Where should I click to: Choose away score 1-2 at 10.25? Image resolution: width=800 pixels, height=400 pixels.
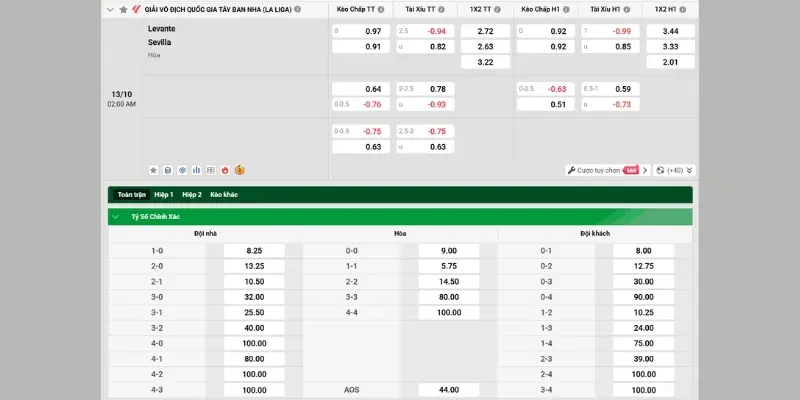(x=643, y=312)
